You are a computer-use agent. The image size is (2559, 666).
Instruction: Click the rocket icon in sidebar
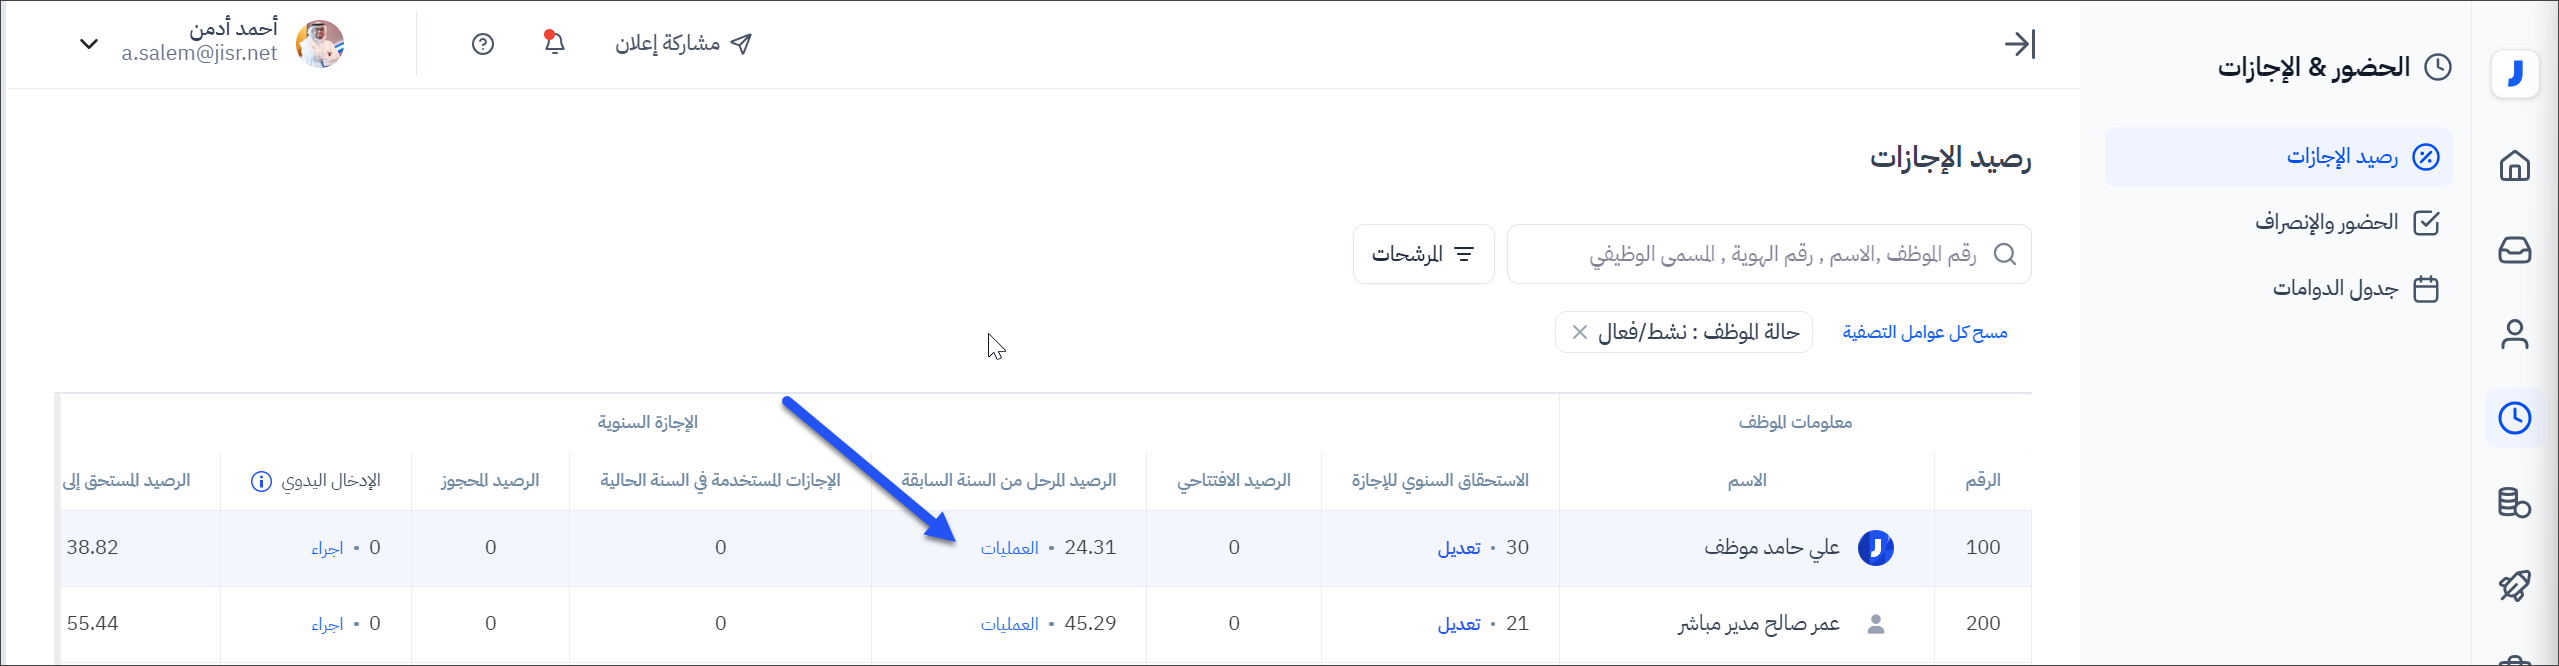pyautogui.click(x=2514, y=586)
